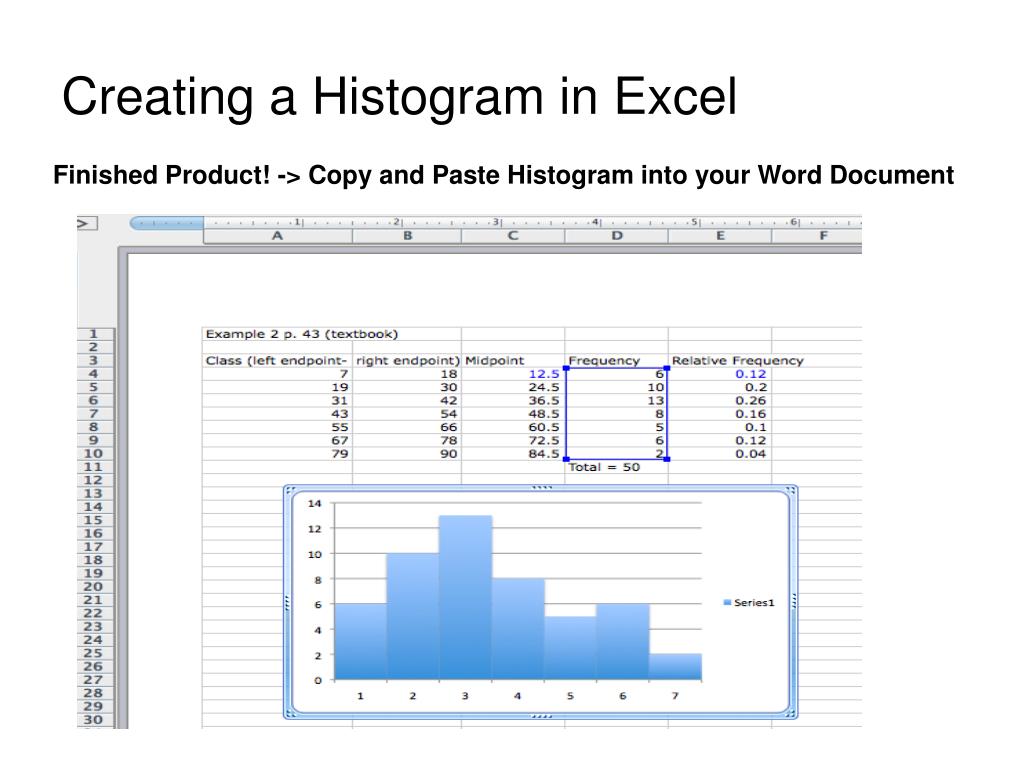Click x-axis label 4
This screenshot has width=1024, height=768.
coord(517,696)
